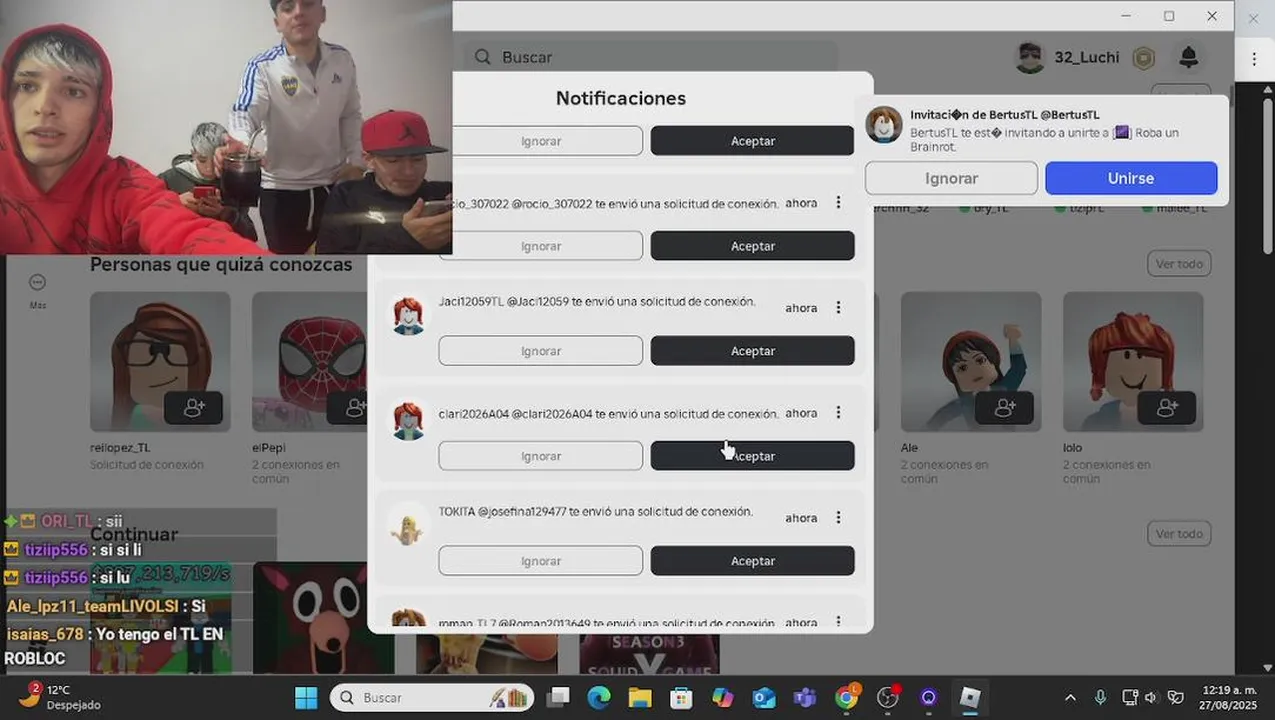Open options menu for Jaci12059TL request
The width and height of the screenshot is (1275, 720).
pos(838,308)
